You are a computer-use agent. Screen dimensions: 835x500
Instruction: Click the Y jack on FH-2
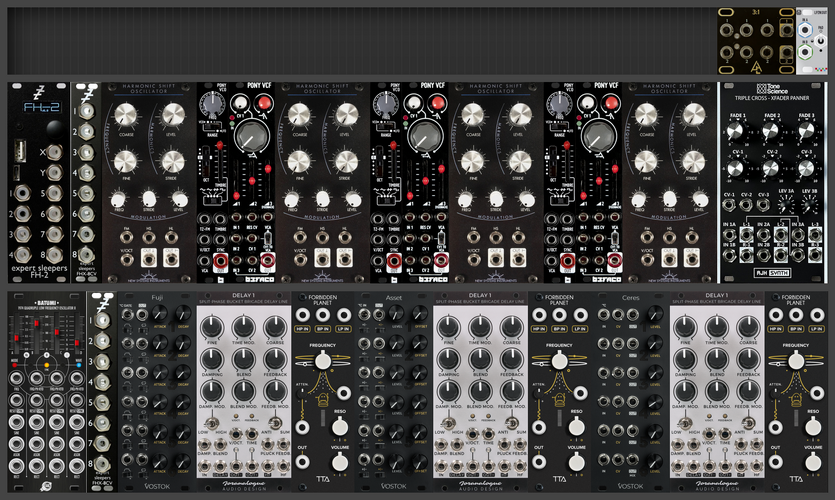54,173
